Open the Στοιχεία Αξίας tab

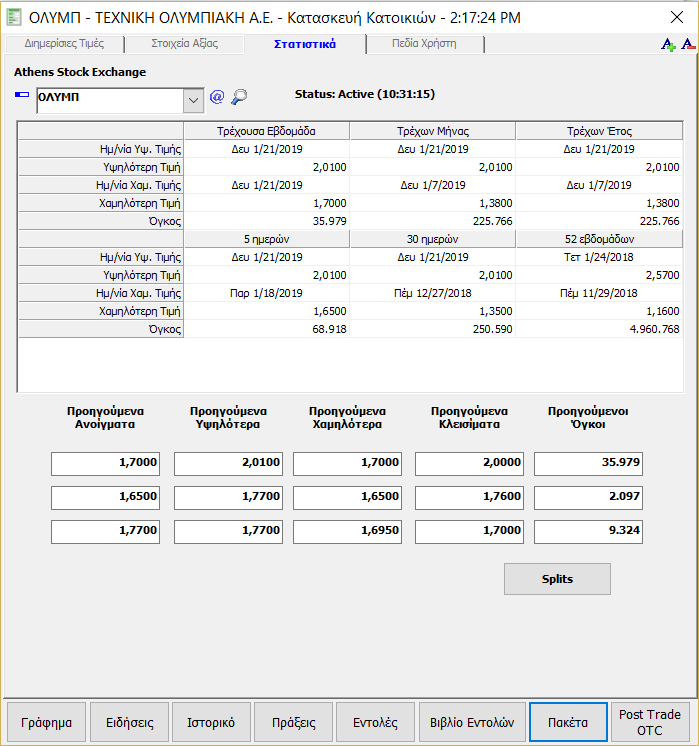[x=185, y=44]
